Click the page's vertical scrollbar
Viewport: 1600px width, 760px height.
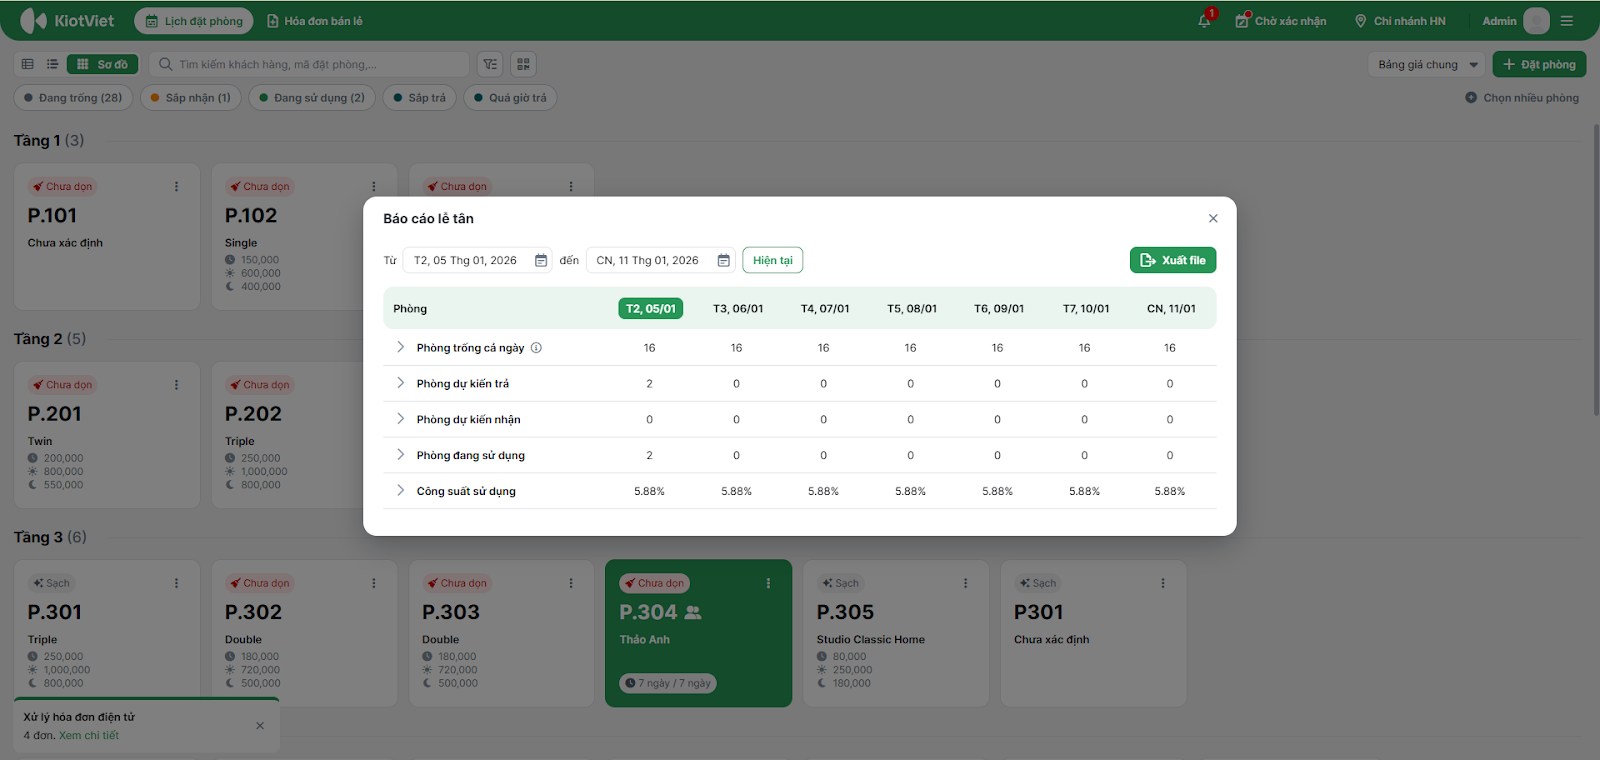click(x=1595, y=270)
